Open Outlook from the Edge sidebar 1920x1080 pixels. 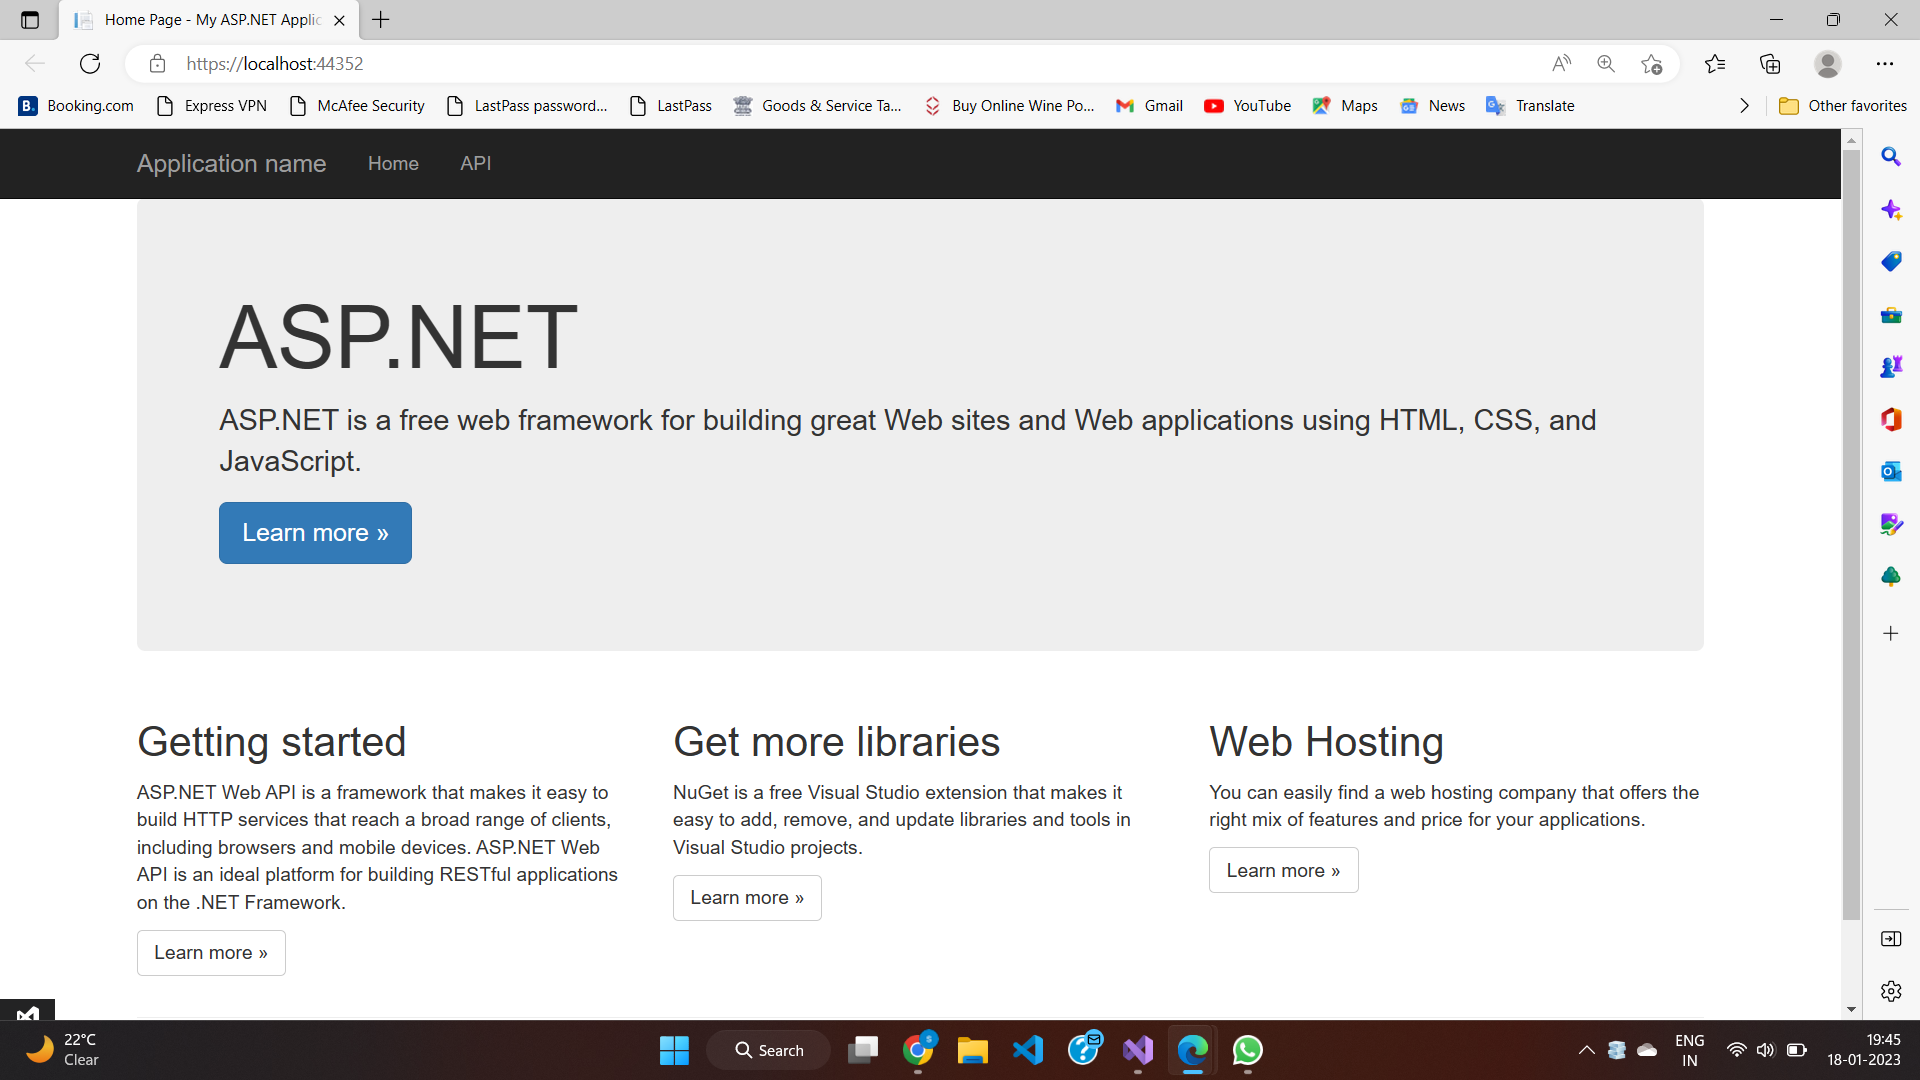pos(1892,470)
